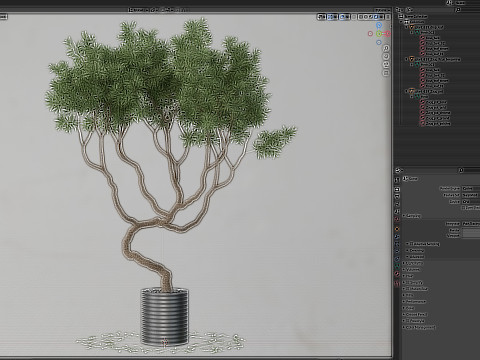Expand the Light Paths panel
The image size is (480, 360).
click(413, 263)
